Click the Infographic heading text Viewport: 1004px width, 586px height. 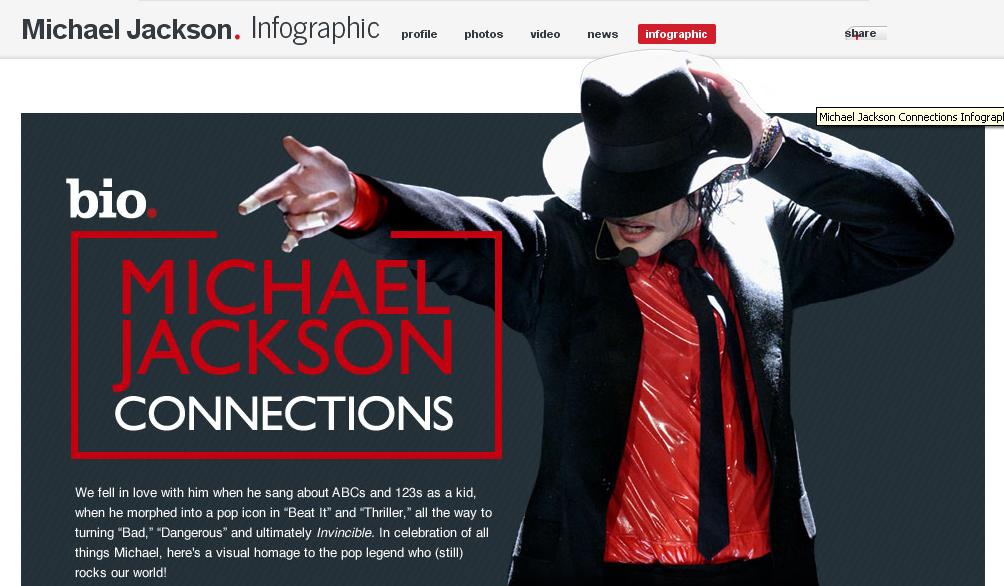(x=315, y=29)
